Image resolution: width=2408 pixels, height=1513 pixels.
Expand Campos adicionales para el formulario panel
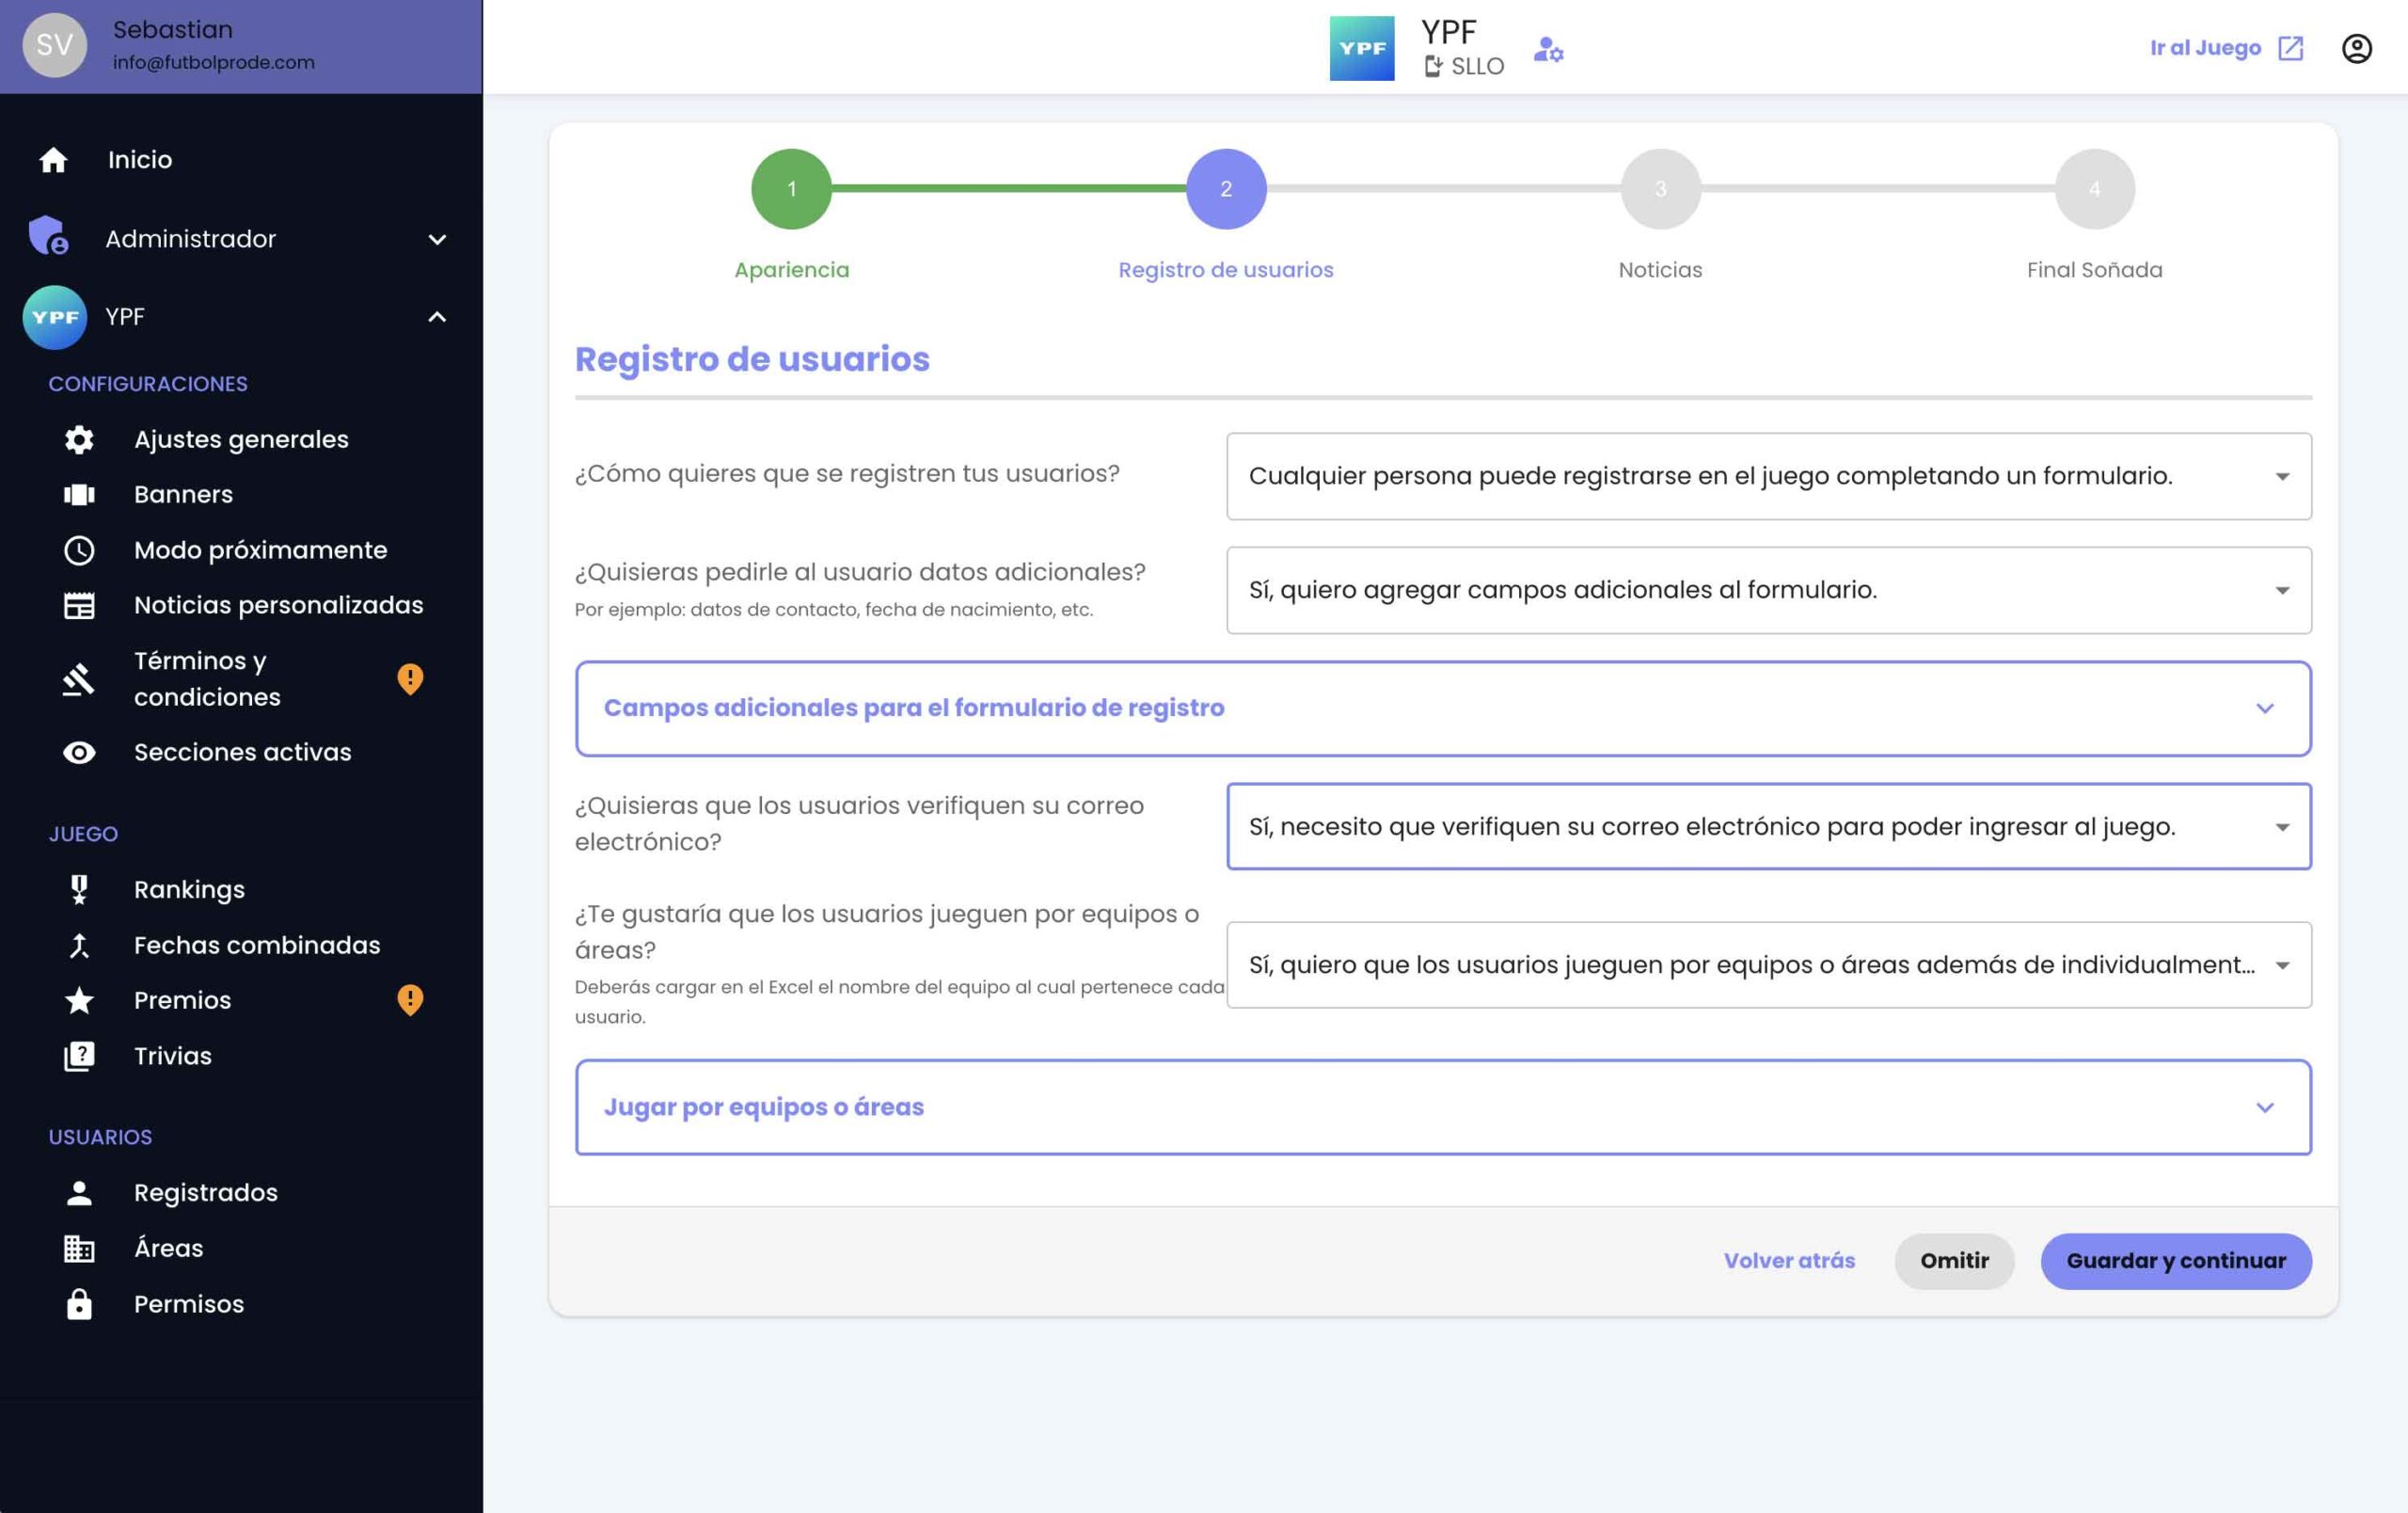tap(1442, 708)
